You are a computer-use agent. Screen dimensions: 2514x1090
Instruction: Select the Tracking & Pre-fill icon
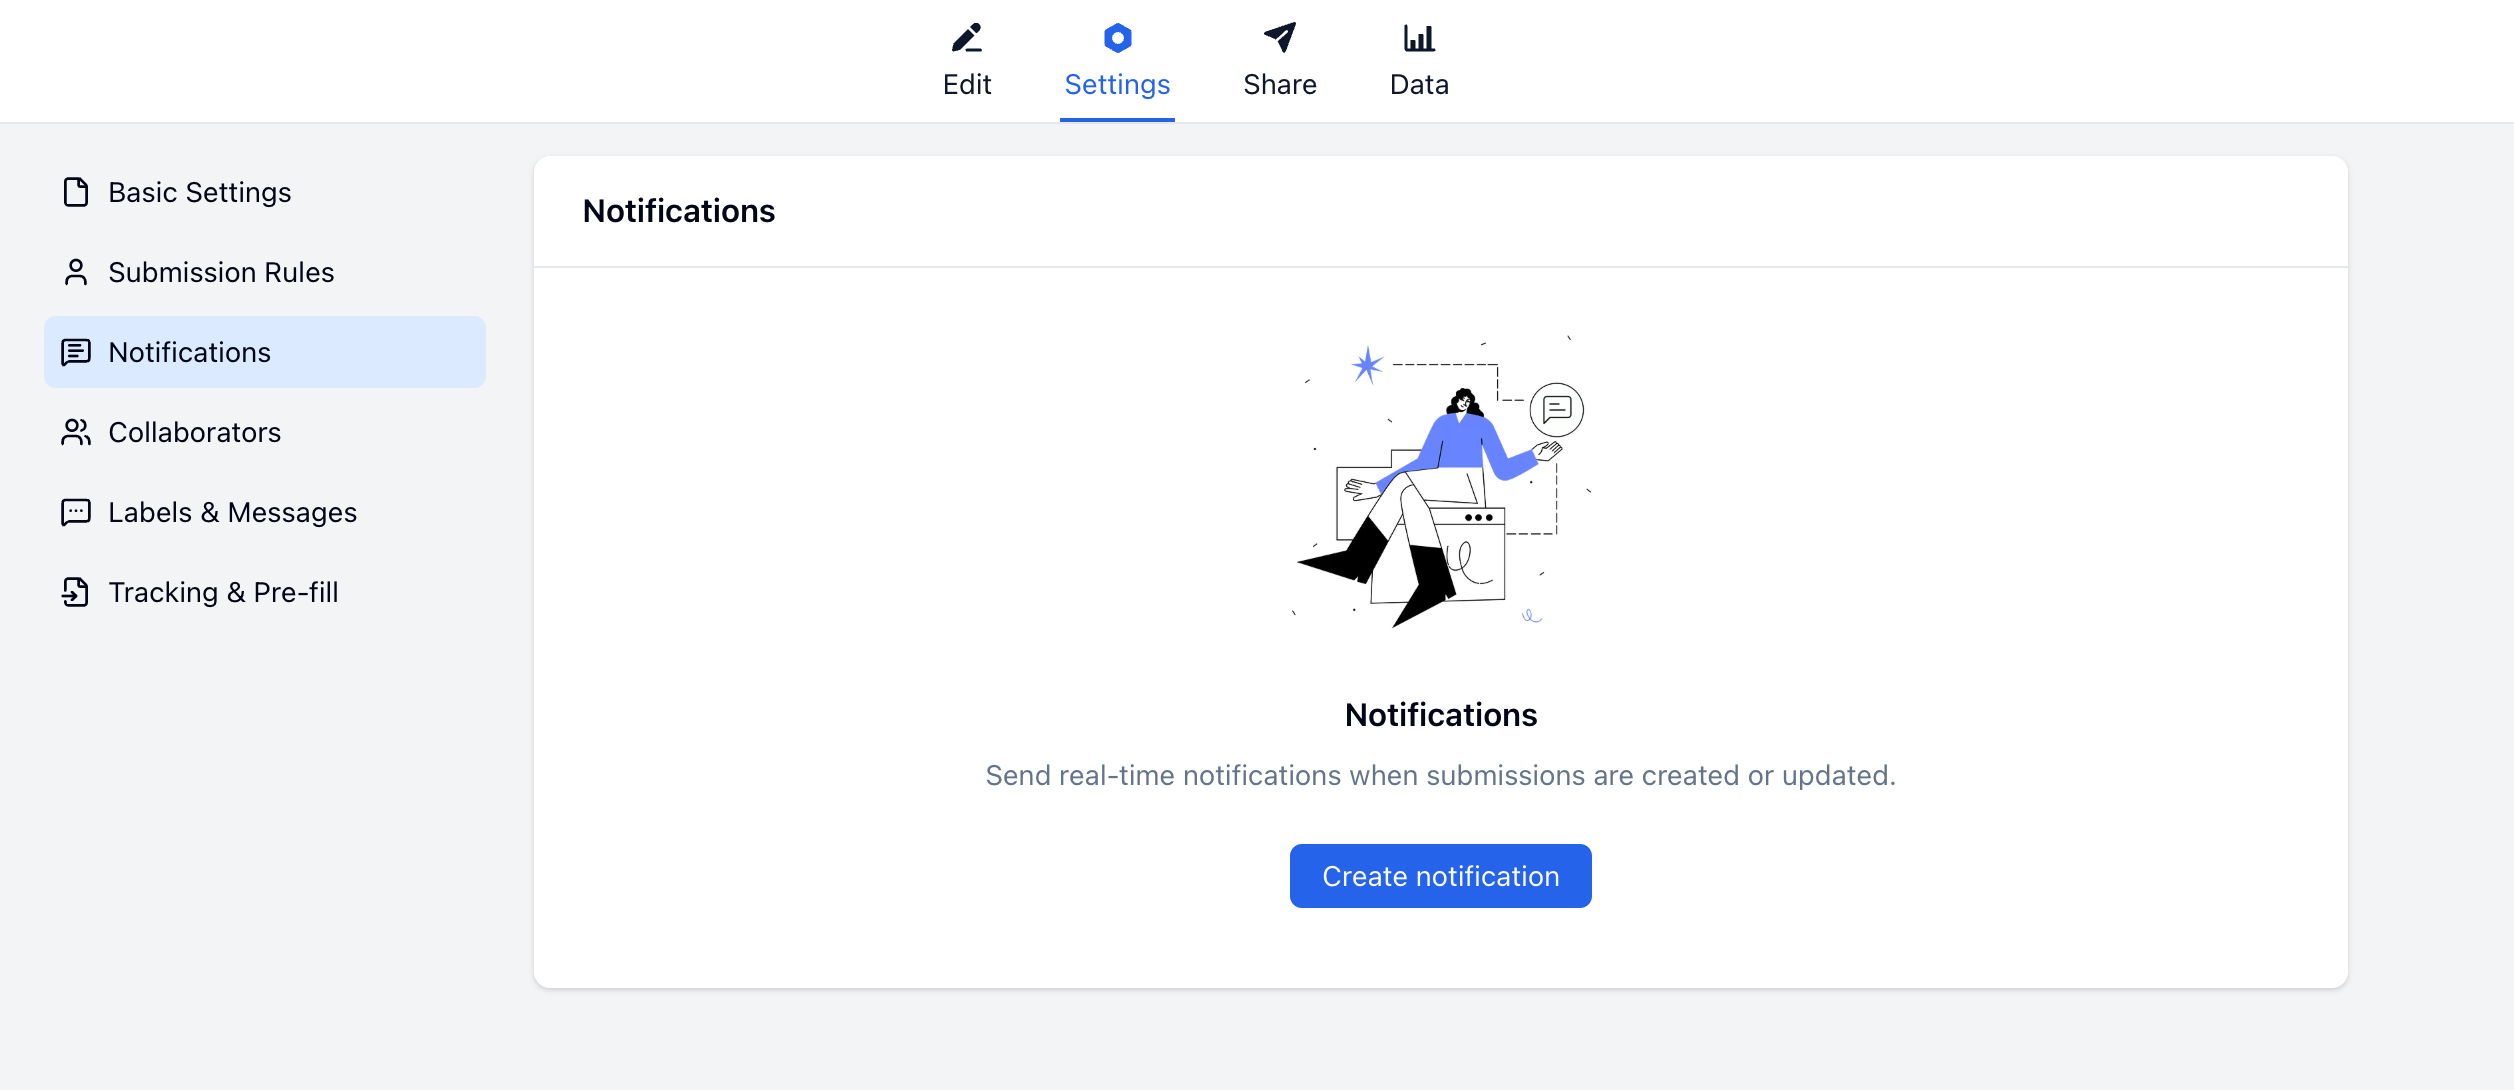click(x=75, y=592)
